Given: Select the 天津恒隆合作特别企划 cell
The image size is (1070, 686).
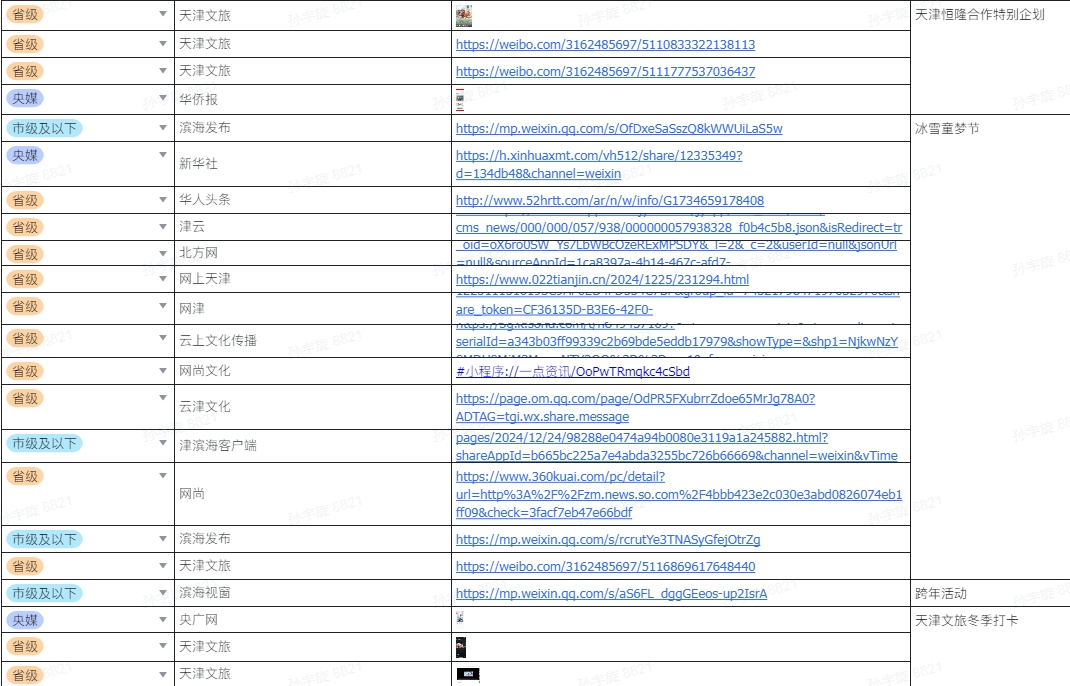Looking at the screenshot, I should click(991, 57).
